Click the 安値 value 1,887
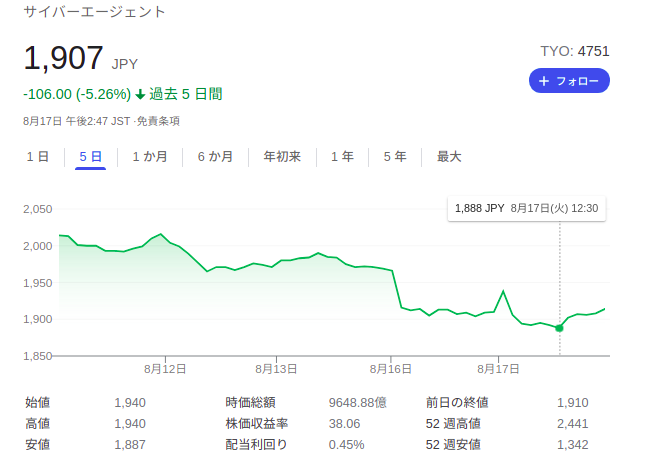The image size is (648, 466). [x=130, y=445]
